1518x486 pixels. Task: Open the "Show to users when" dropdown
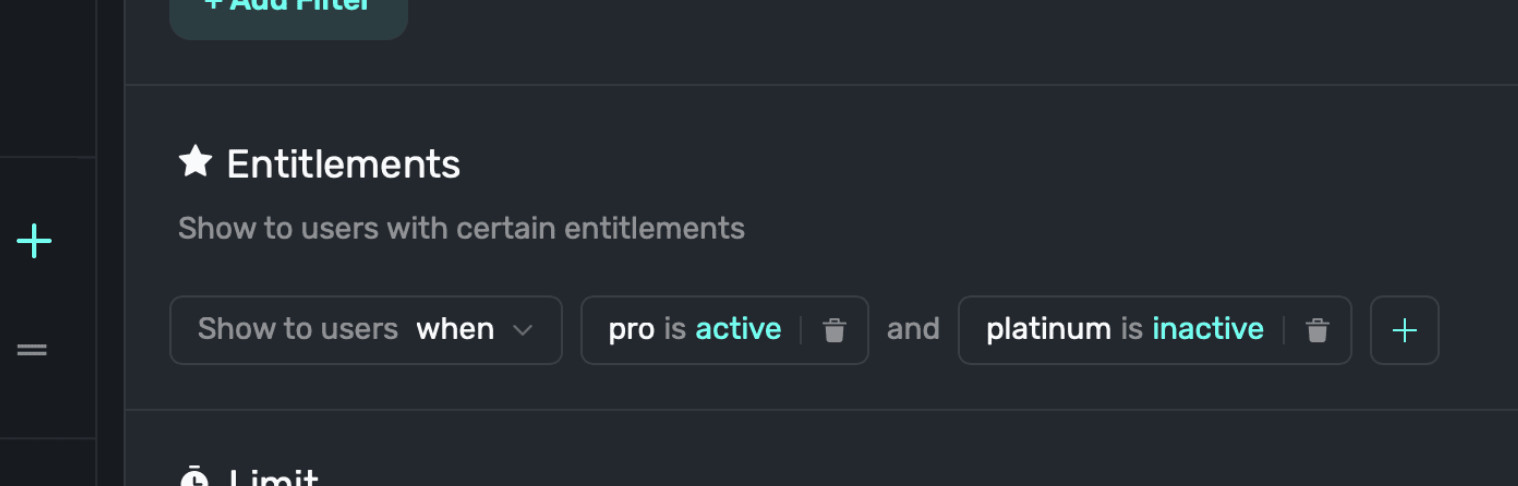coord(366,330)
